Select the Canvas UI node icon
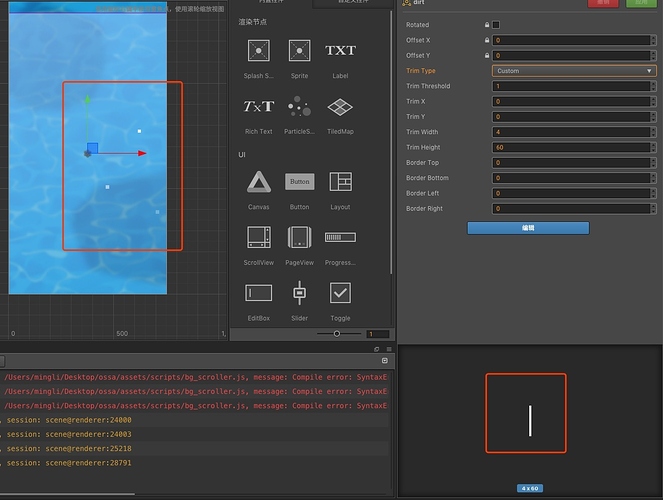 click(258, 182)
